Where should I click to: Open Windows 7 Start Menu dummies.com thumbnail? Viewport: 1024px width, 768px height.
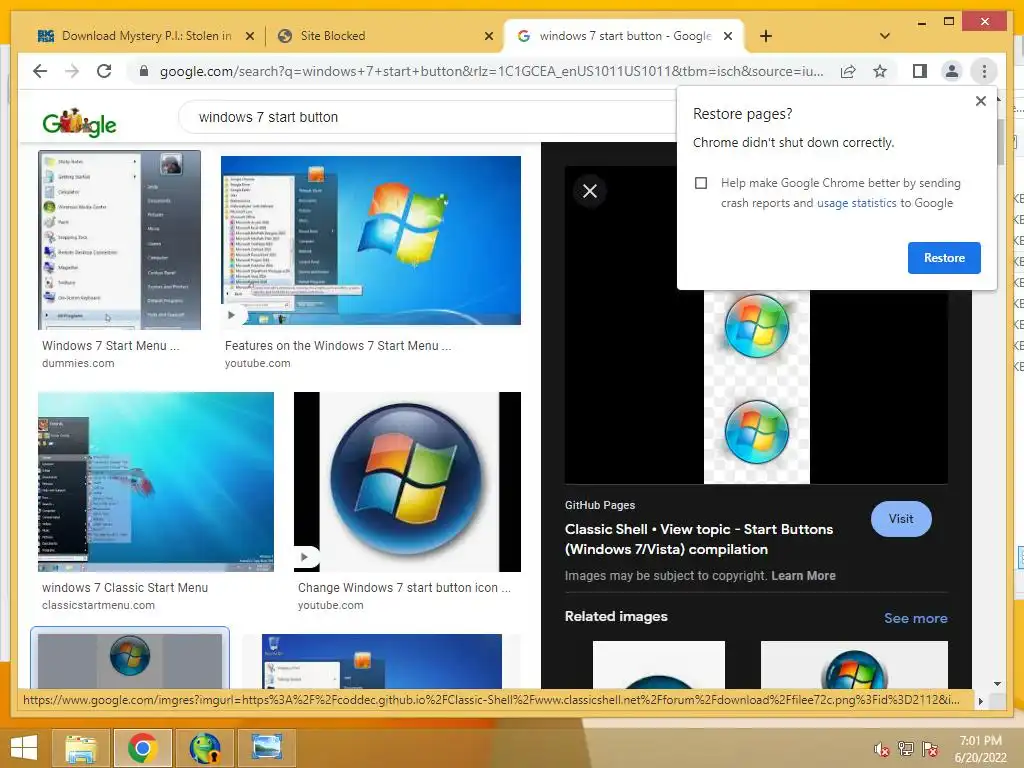tap(120, 240)
